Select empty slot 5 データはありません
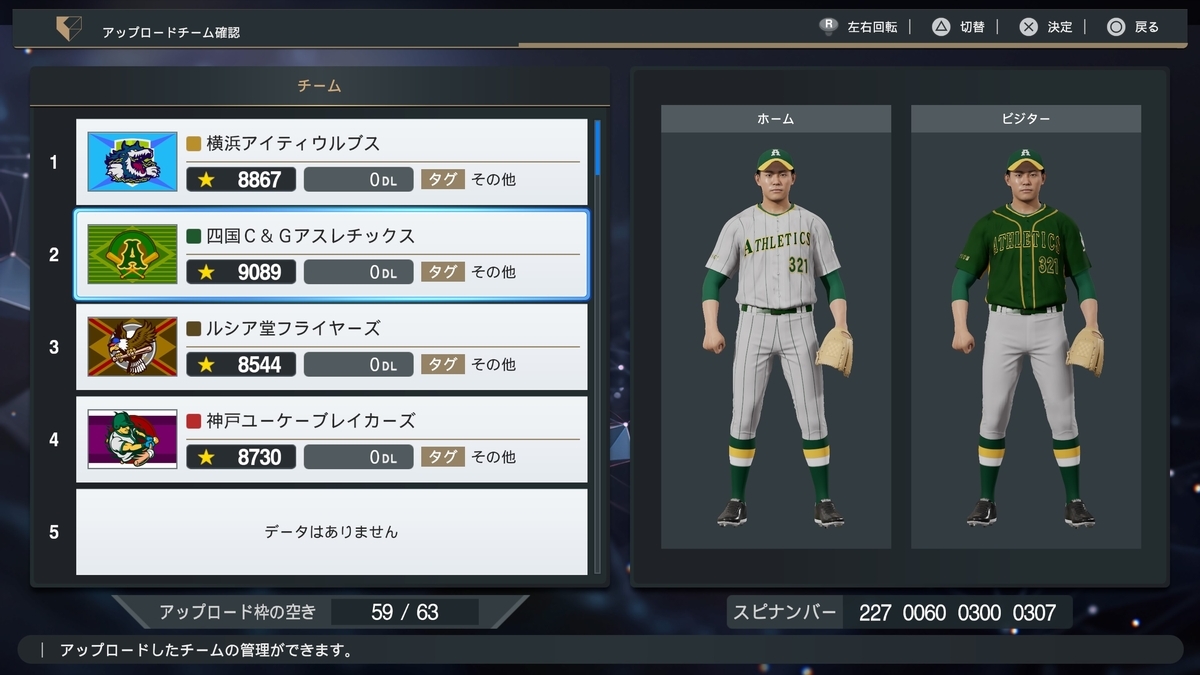The image size is (1200, 675). coord(332,532)
